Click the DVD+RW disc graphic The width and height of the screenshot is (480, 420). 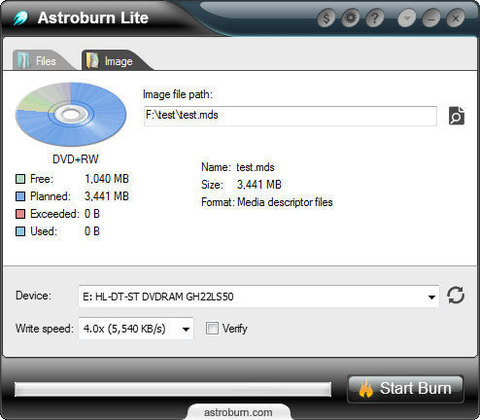point(71,114)
